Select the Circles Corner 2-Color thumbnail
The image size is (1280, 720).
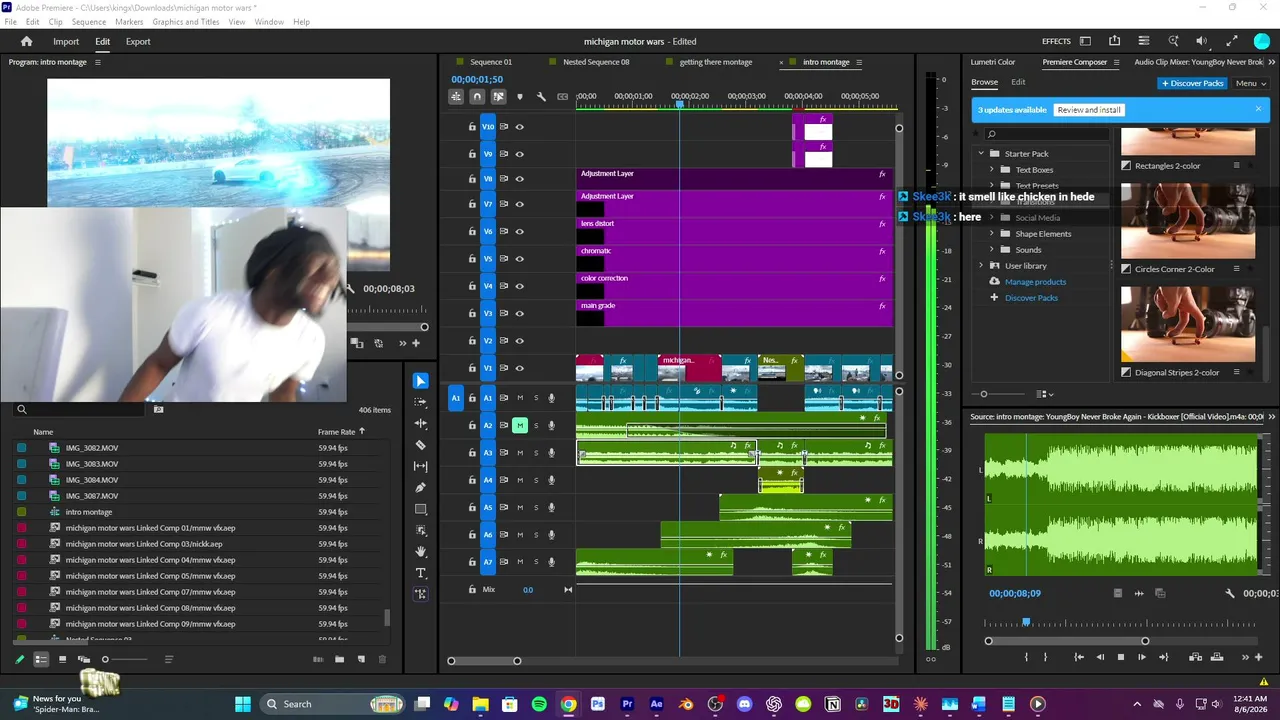point(1186,220)
